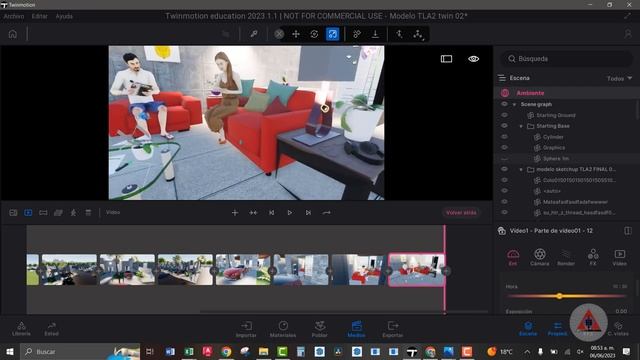640x360 pixels.
Task: Click the fullscreen arrows at title right
Action: coord(627,16)
